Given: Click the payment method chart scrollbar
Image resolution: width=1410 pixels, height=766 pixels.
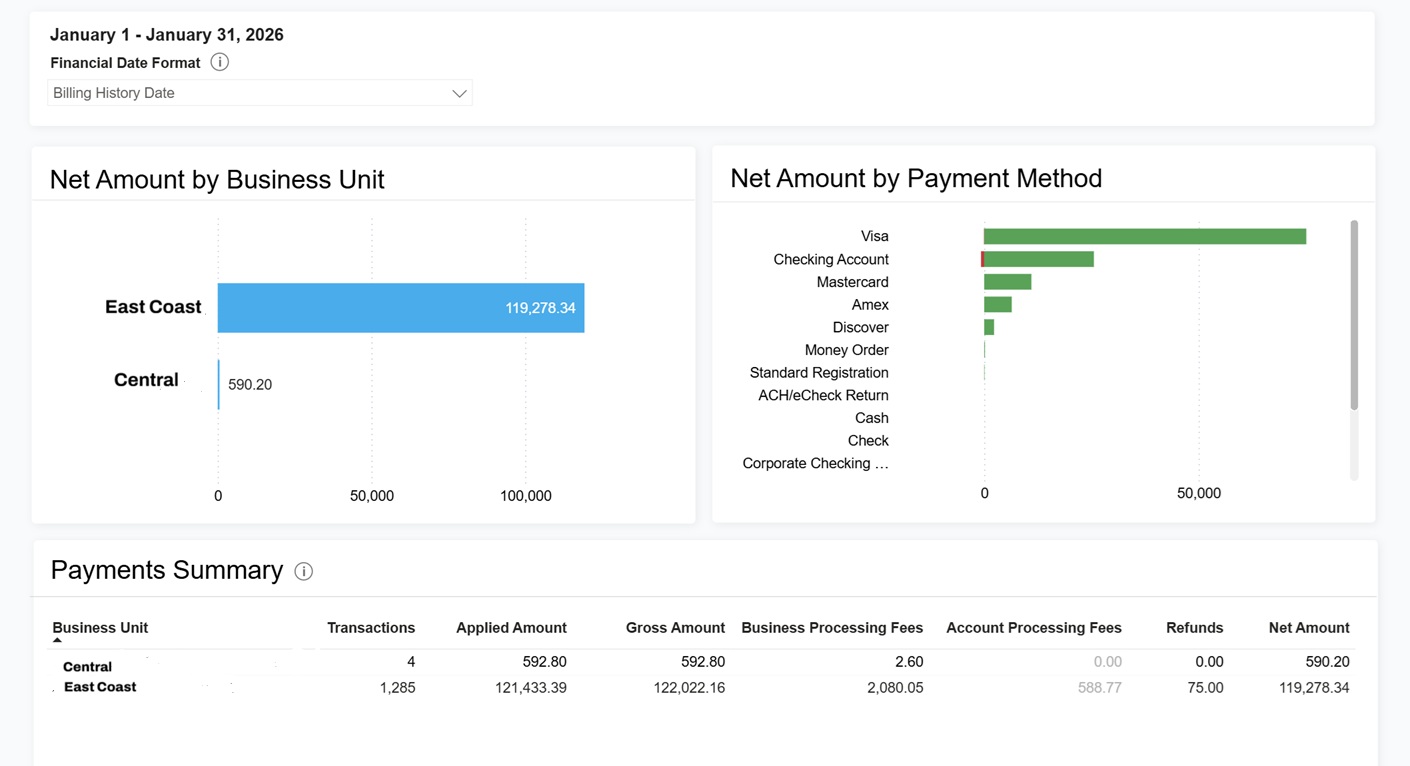Looking at the screenshot, I should point(1357,310).
